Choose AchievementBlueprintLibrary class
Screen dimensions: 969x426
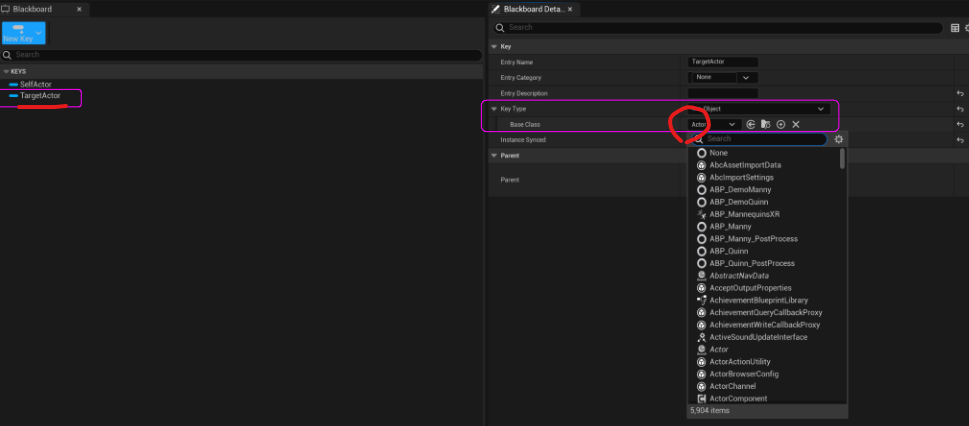759,300
